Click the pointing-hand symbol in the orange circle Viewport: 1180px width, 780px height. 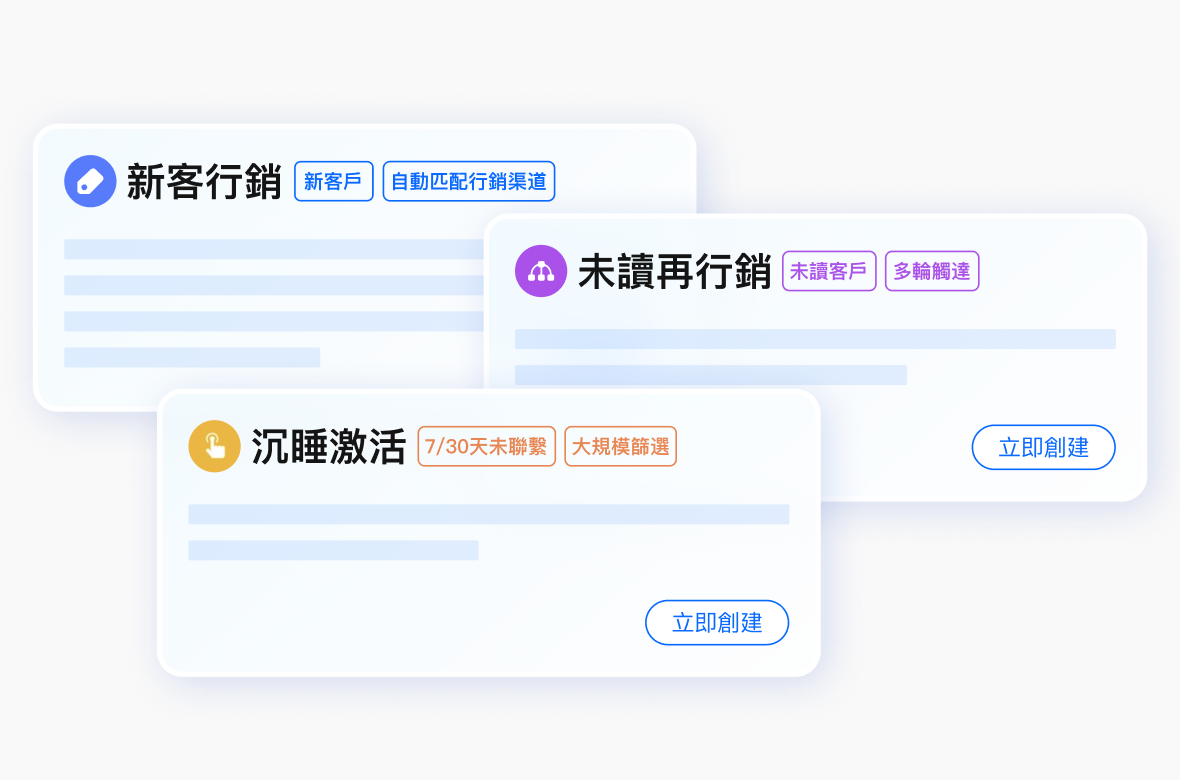(214, 445)
